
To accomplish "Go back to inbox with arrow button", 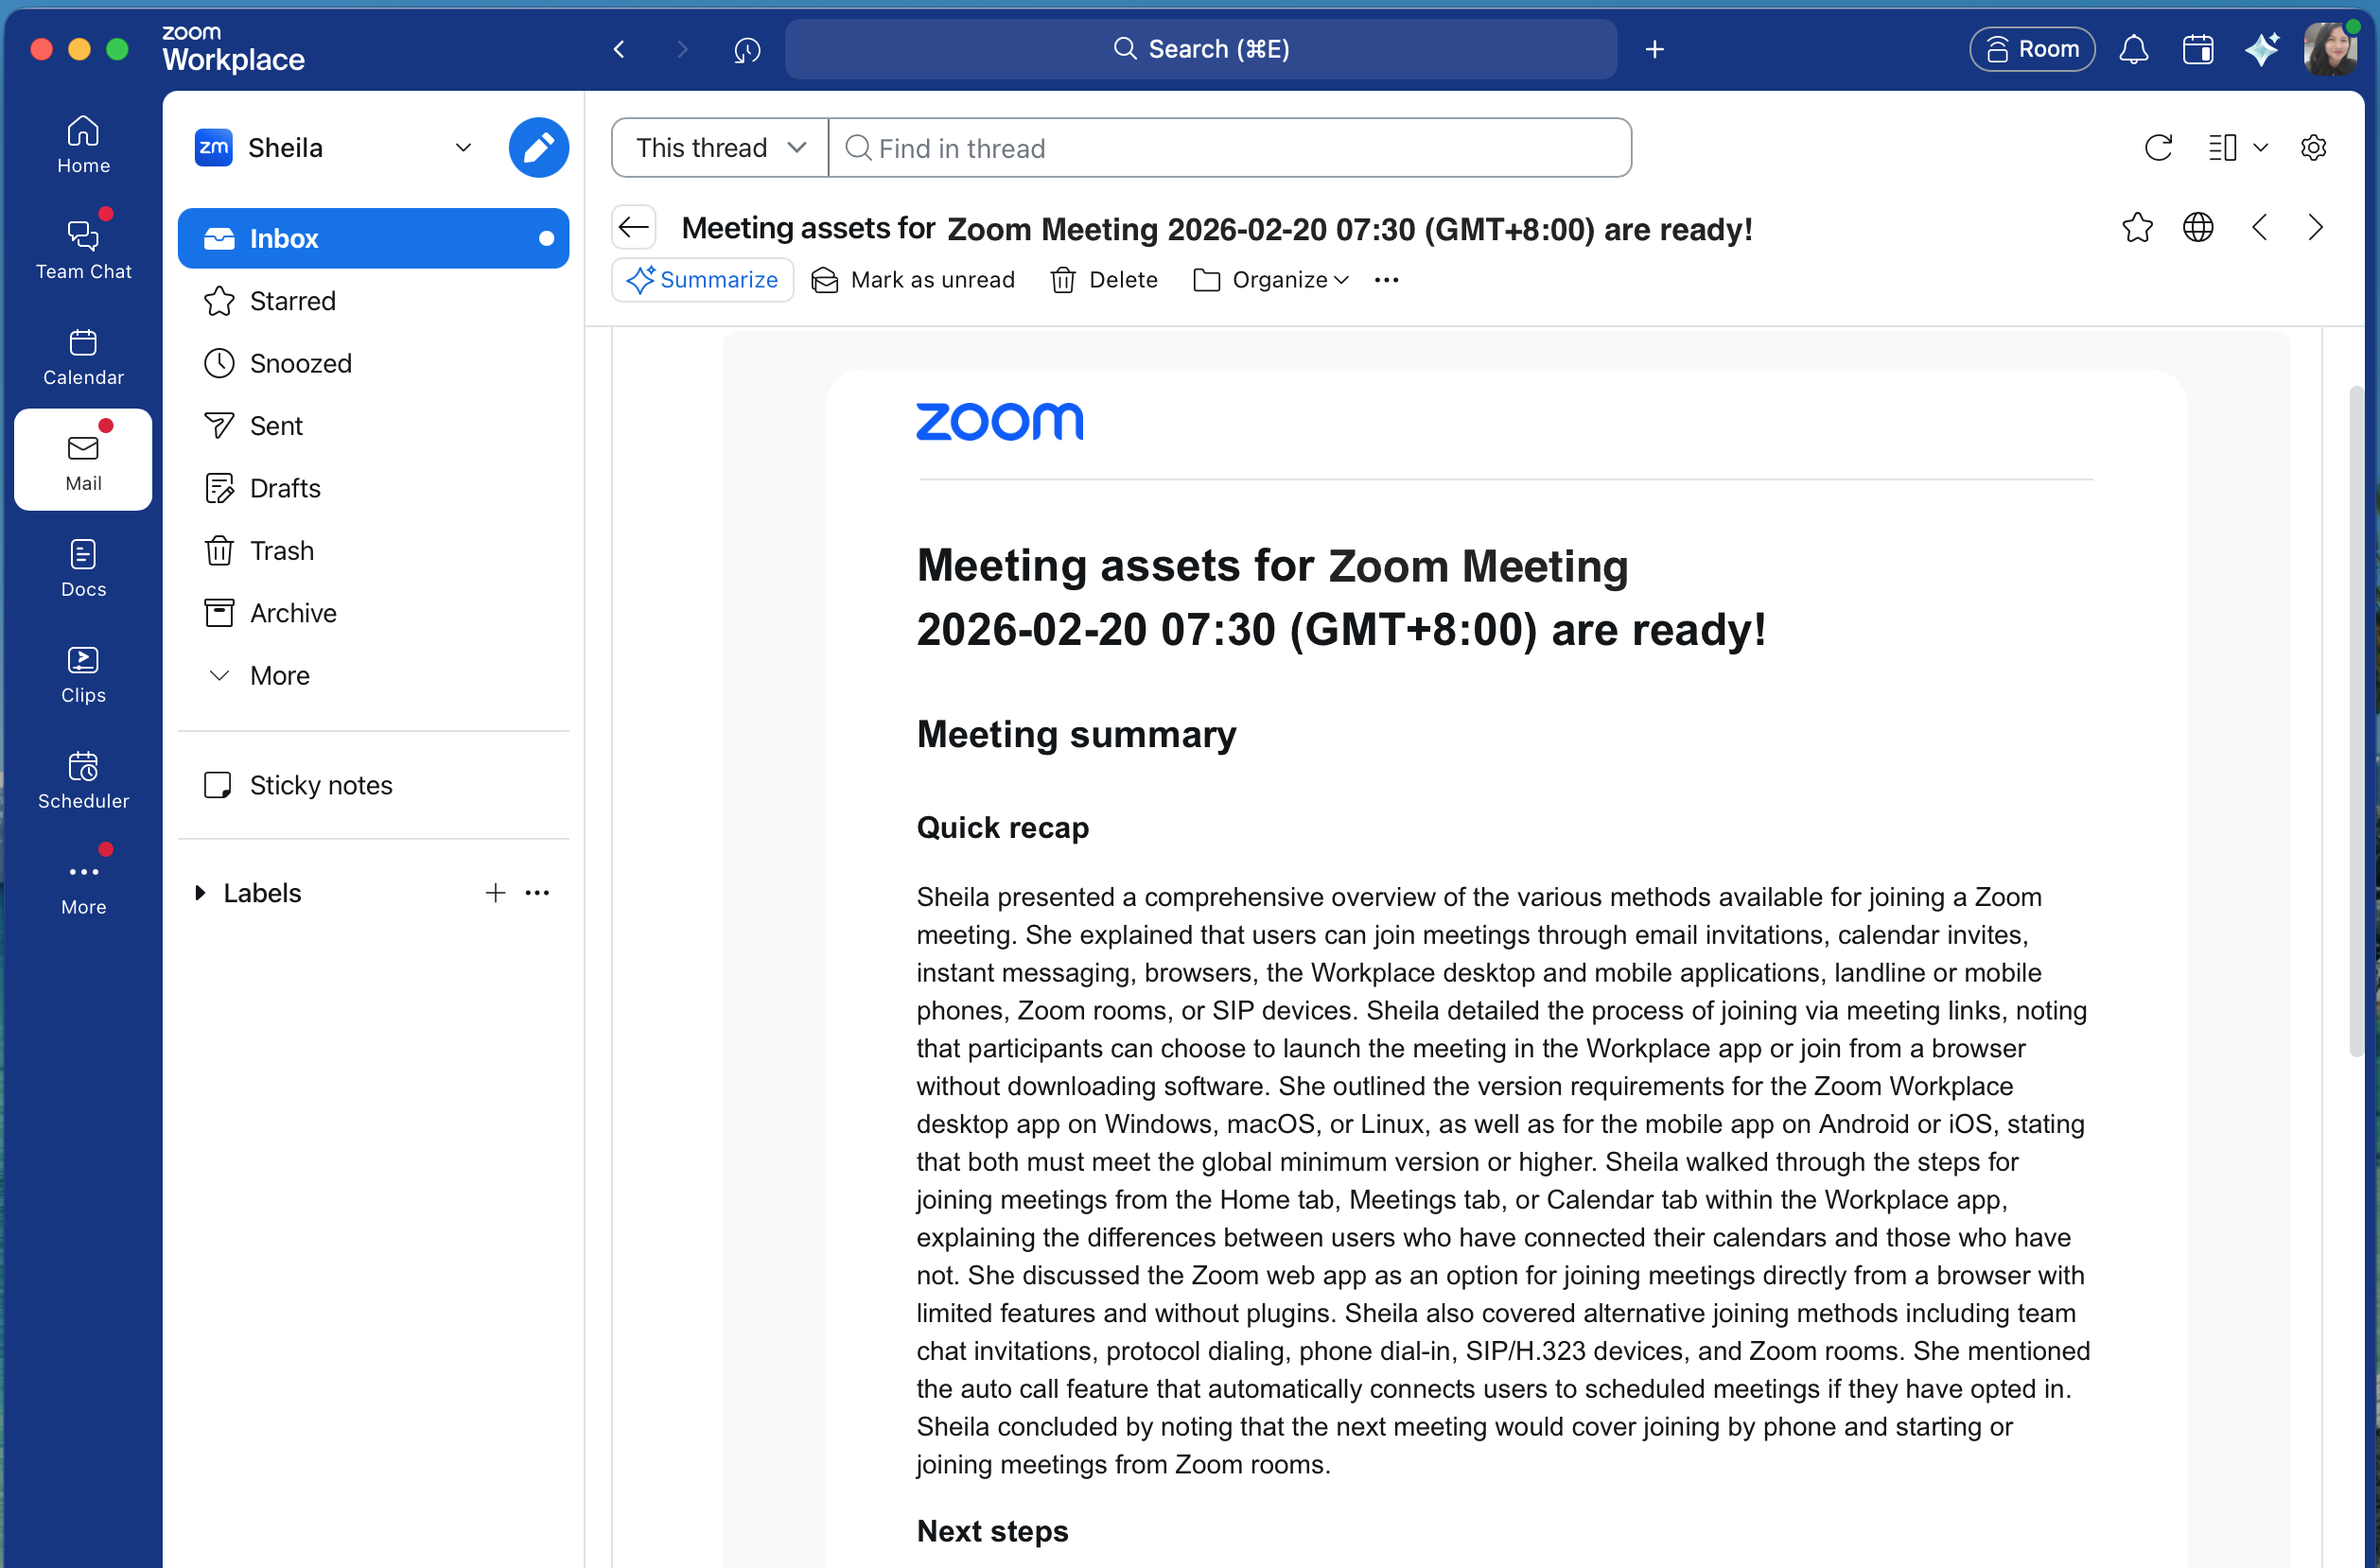I will coord(634,228).
